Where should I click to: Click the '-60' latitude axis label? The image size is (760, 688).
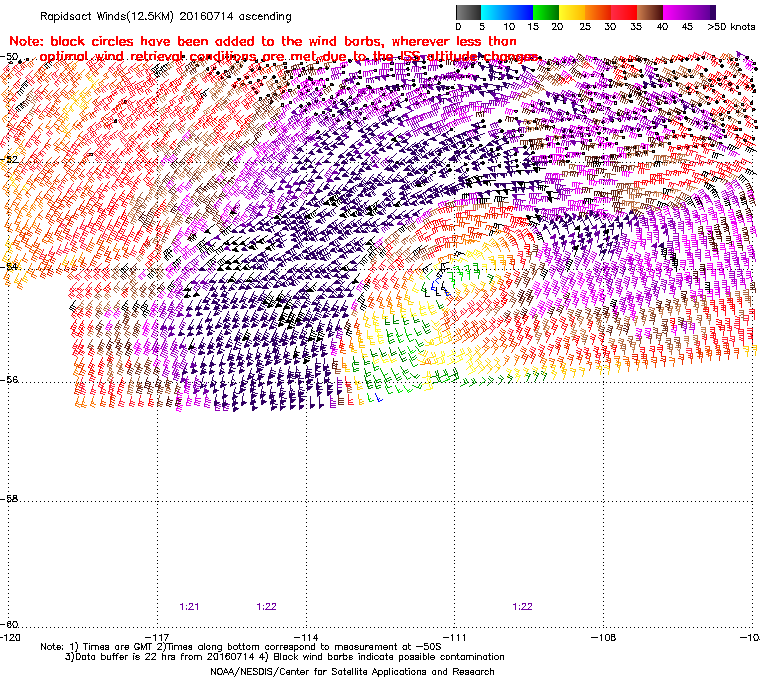(9, 624)
